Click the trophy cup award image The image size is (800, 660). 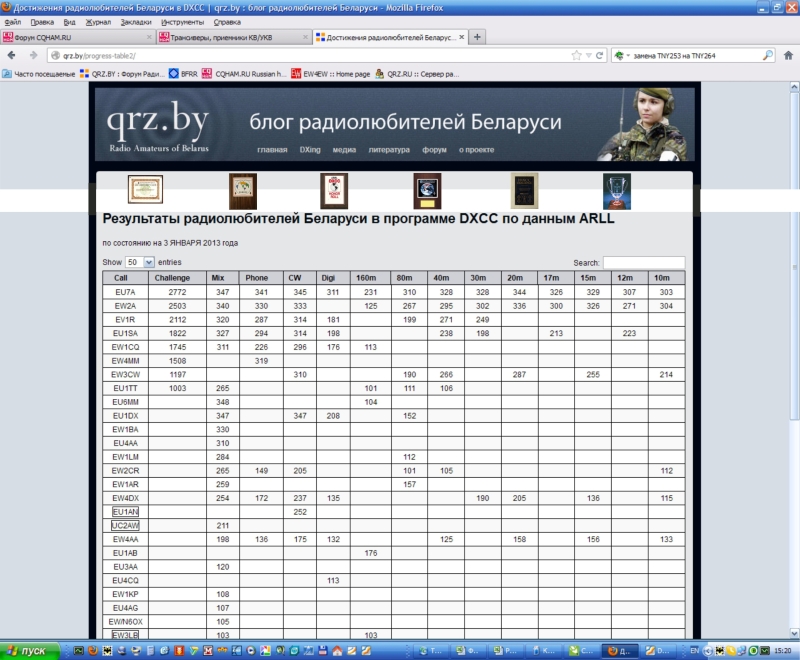click(617, 189)
